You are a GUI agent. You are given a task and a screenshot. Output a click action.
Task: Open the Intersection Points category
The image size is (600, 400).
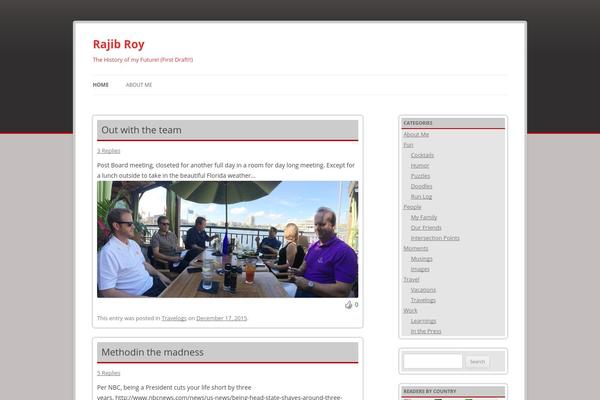[x=435, y=238]
